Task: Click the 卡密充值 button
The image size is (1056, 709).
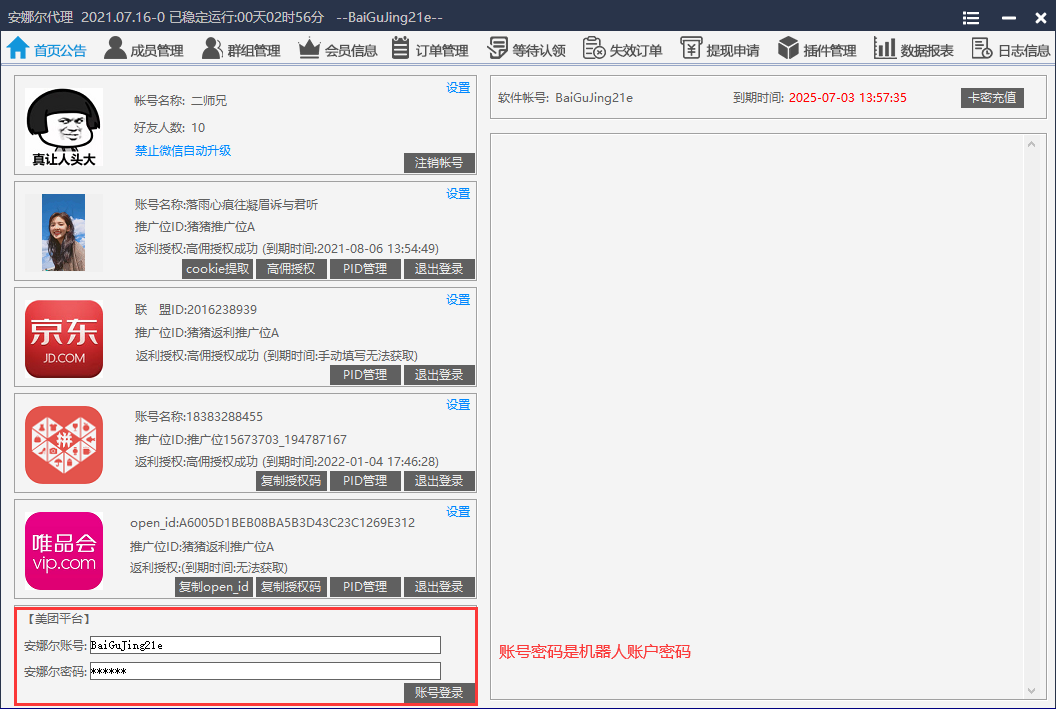Action: pyautogui.click(x=992, y=98)
